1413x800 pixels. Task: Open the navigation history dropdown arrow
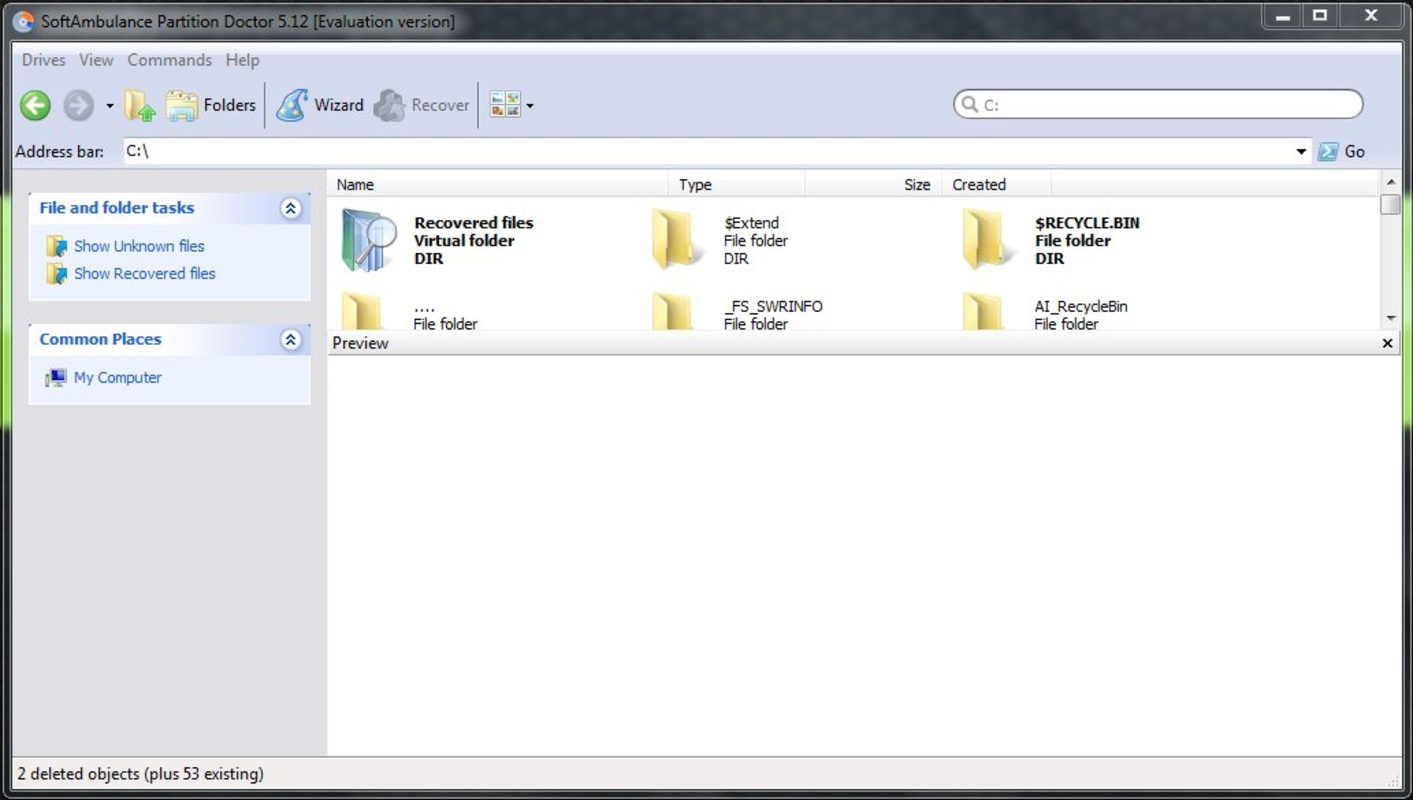tap(110, 106)
